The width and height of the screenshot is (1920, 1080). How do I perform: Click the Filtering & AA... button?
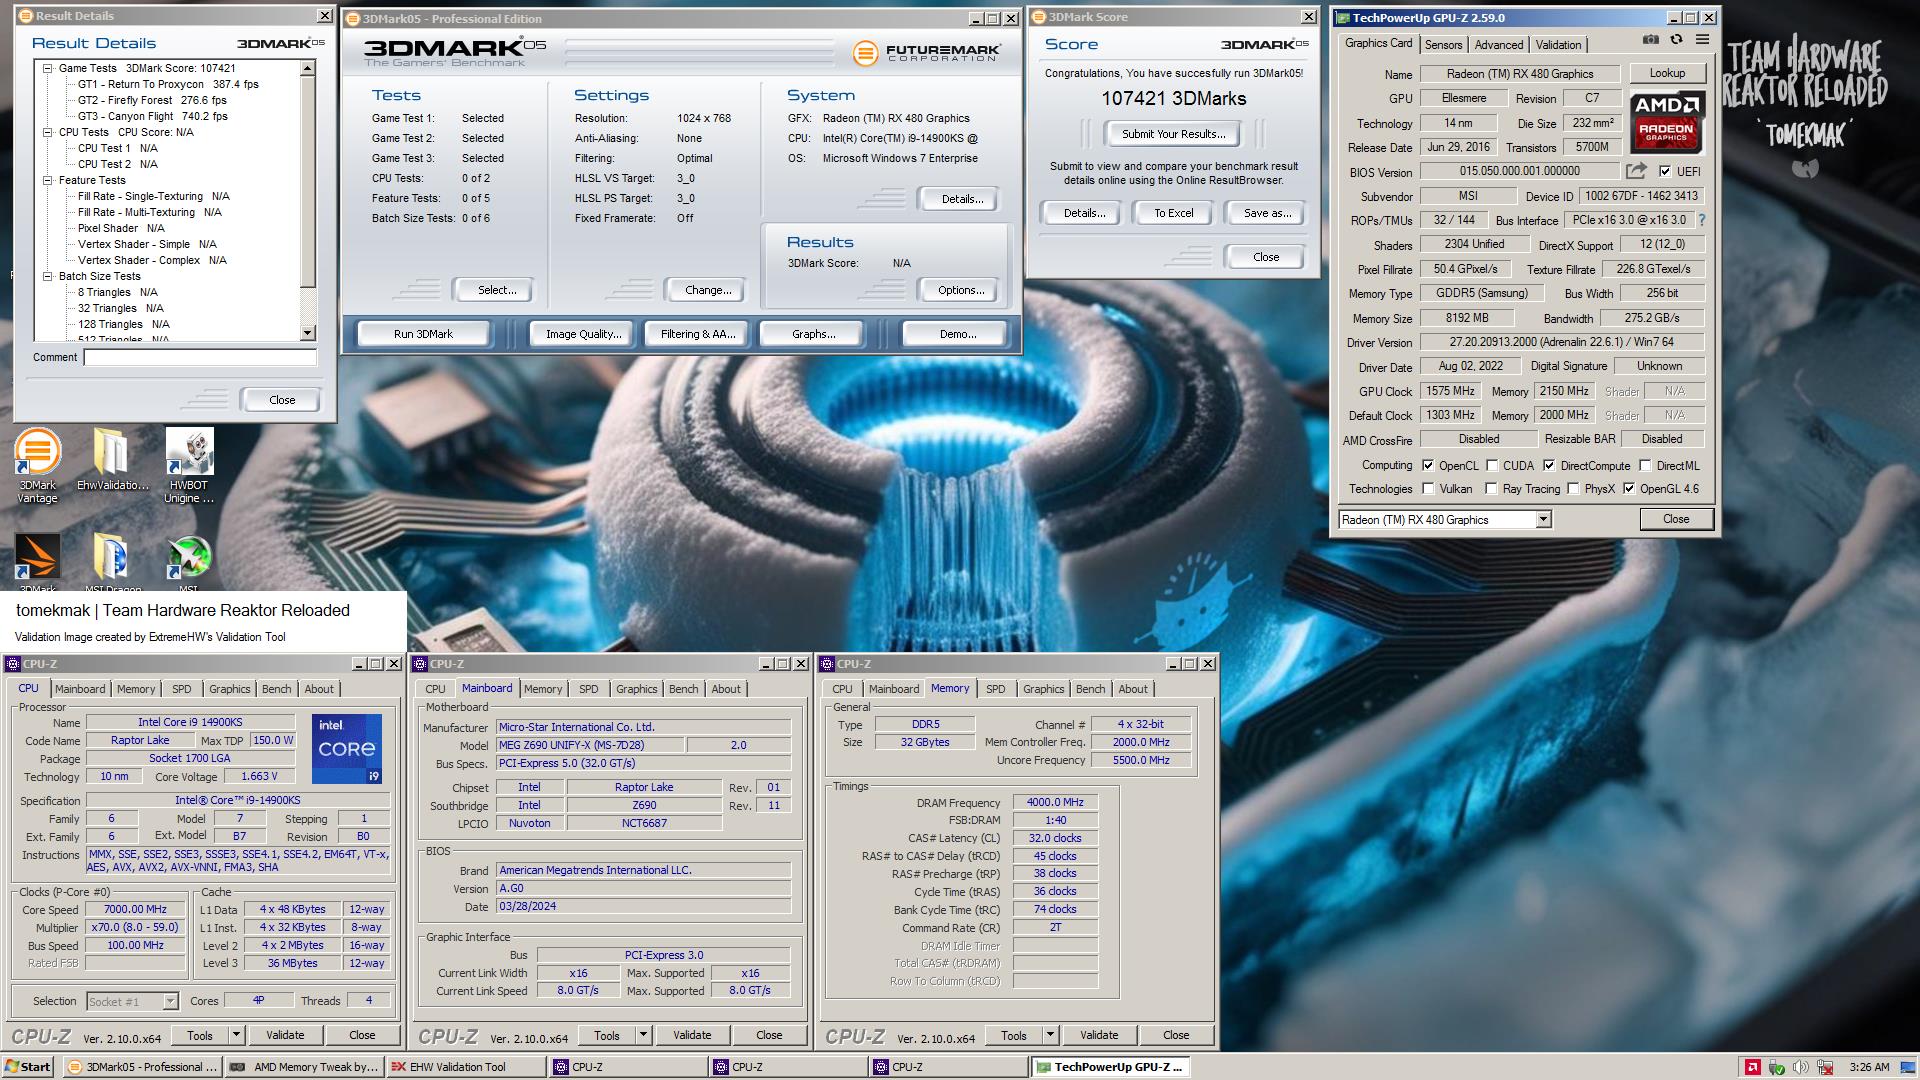pyautogui.click(x=698, y=334)
